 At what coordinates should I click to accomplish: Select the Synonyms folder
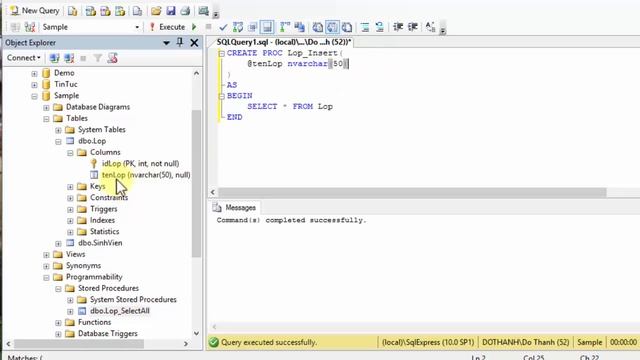click(83, 266)
